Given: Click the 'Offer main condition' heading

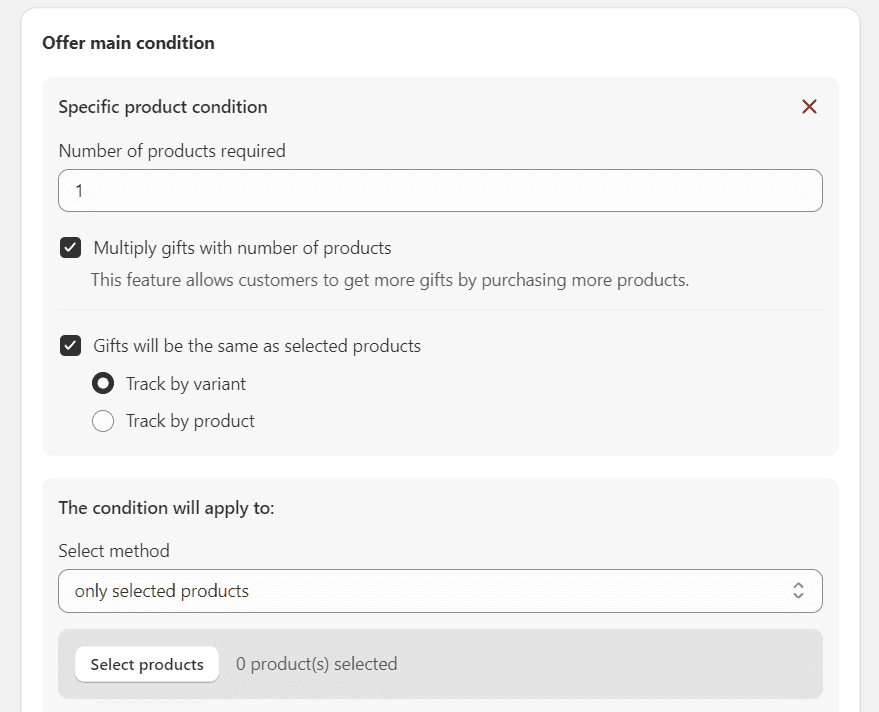Looking at the screenshot, I should tap(128, 43).
